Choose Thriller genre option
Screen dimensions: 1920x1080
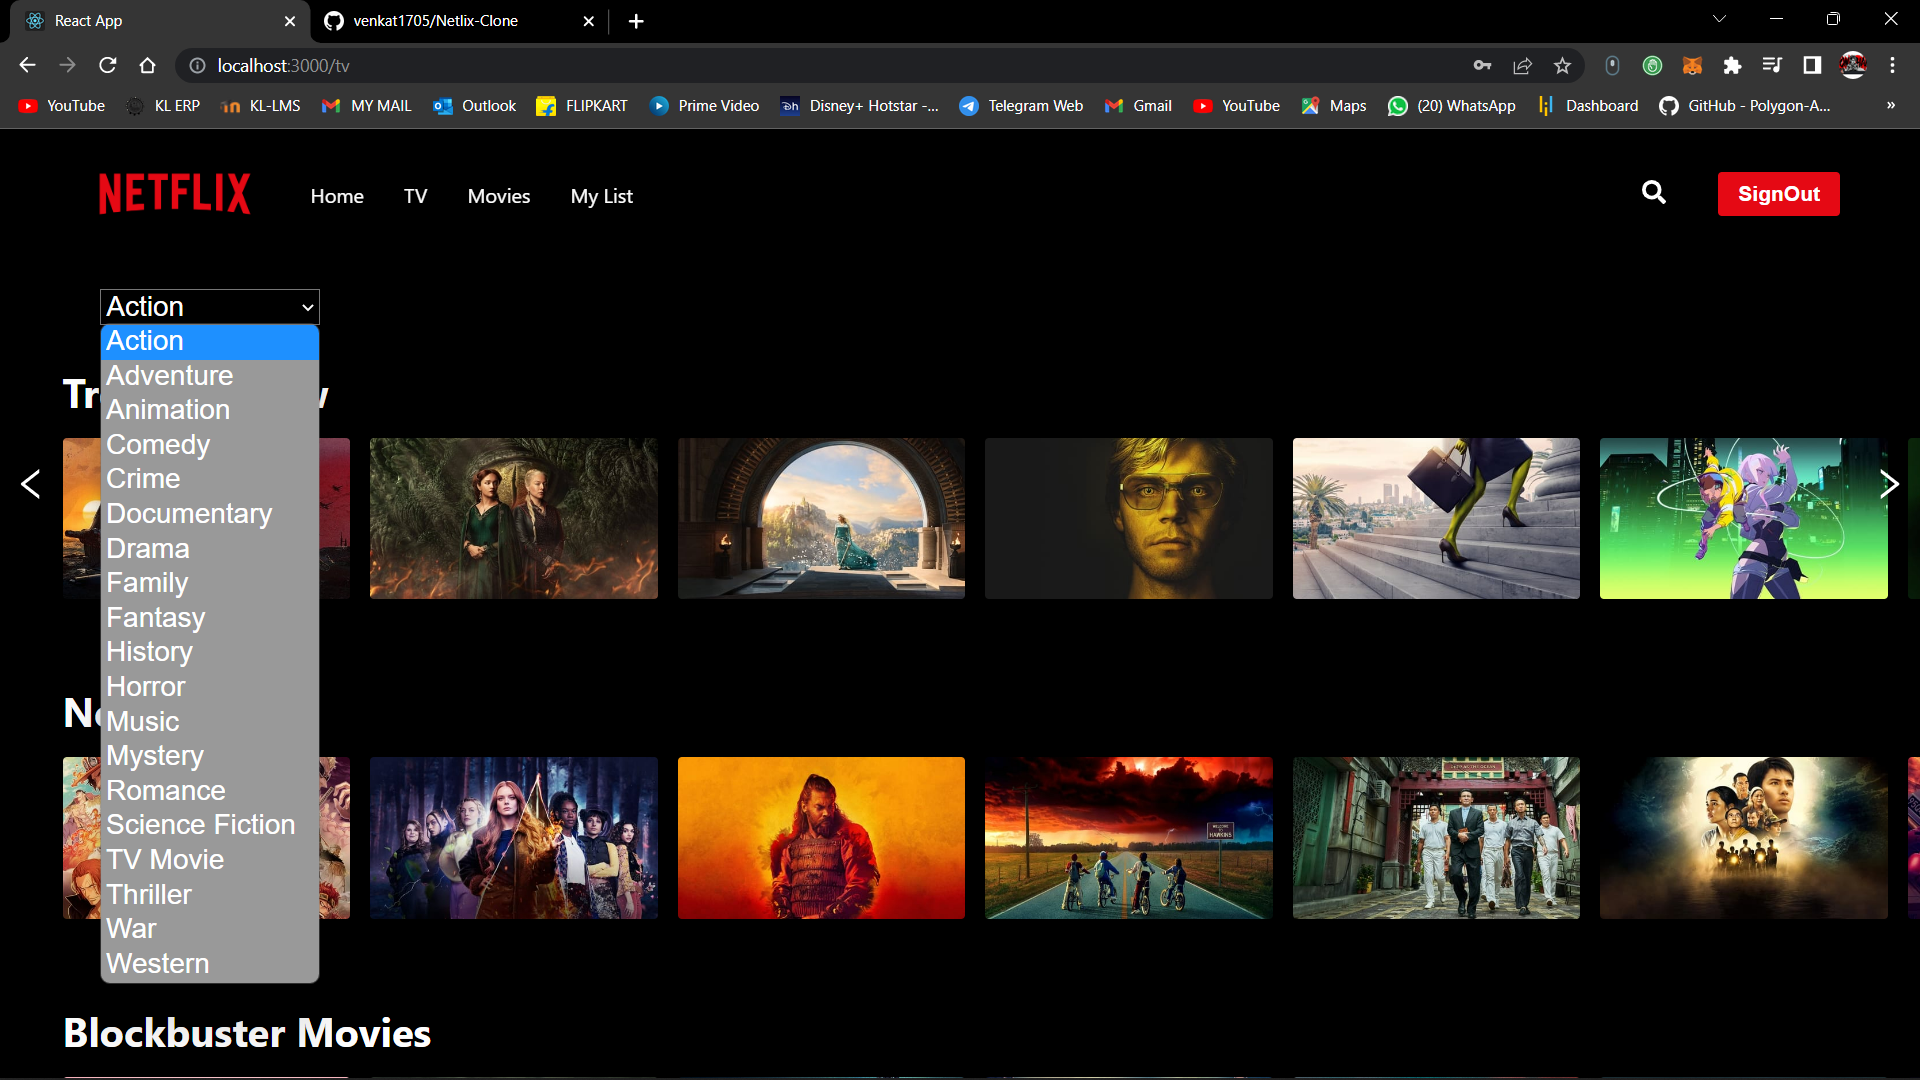210,895
